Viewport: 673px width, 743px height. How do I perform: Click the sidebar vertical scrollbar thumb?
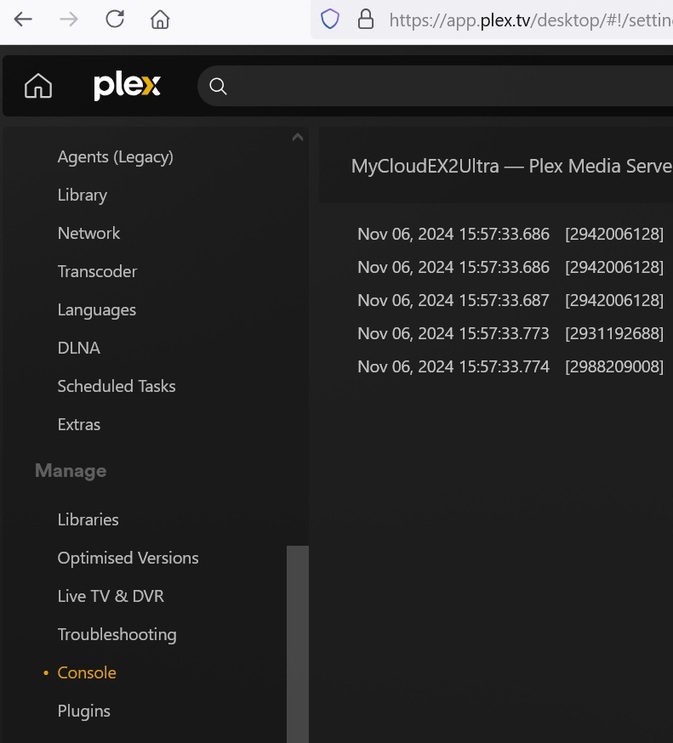coord(297,640)
